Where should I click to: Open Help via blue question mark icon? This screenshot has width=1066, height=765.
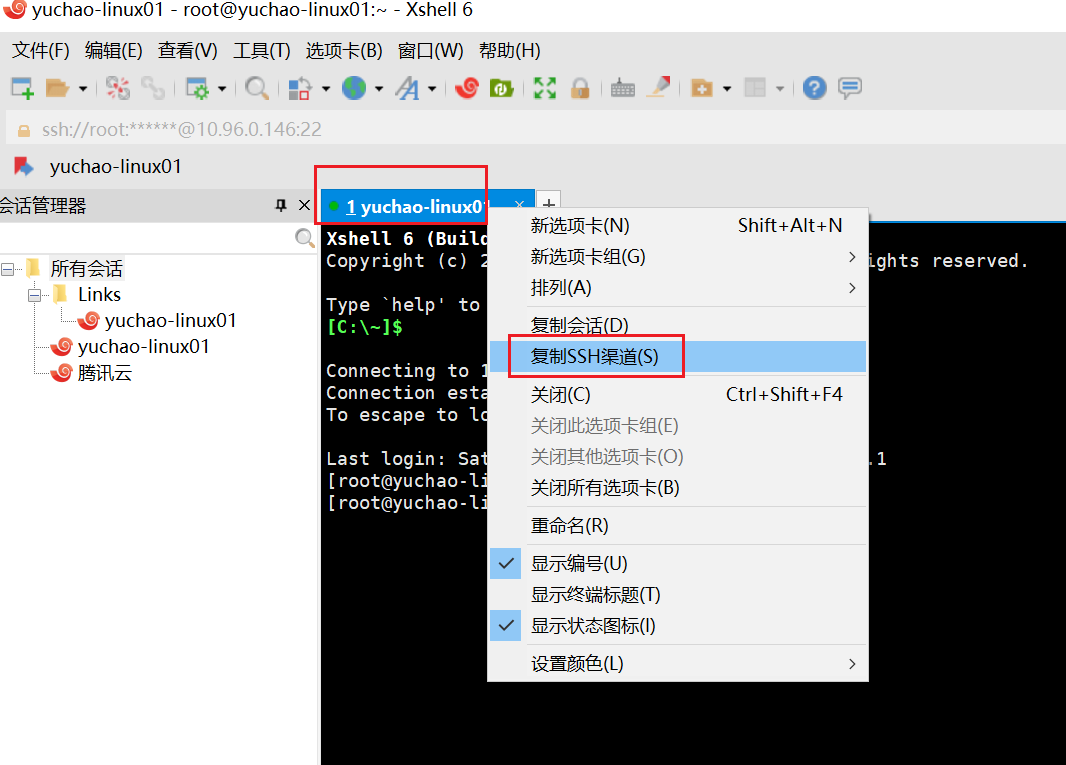point(815,88)
